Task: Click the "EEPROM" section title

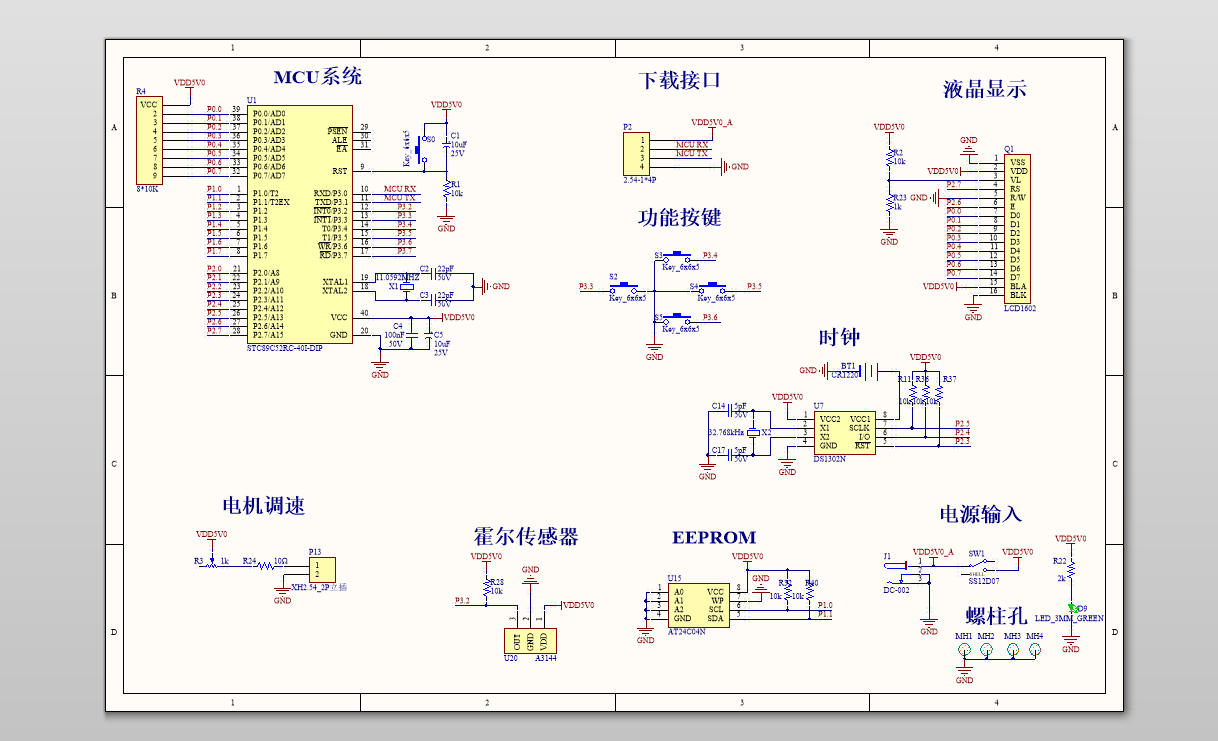Action: [714, 537]
